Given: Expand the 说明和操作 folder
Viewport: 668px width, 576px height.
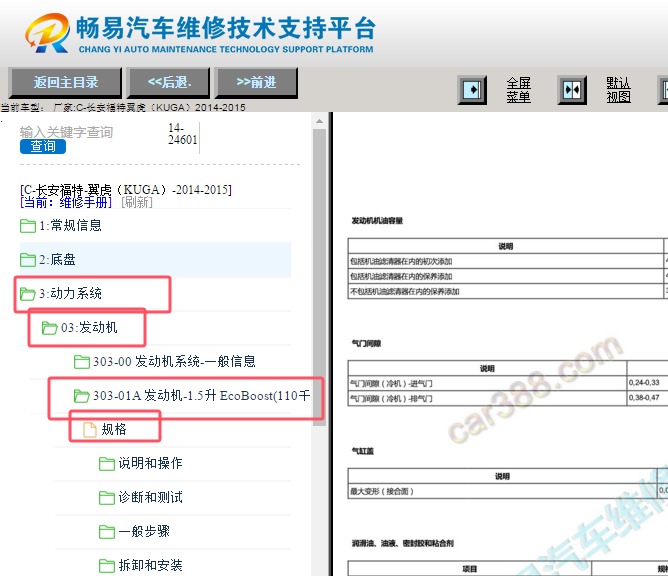Looking at the screenshot, I should (150, 463).
